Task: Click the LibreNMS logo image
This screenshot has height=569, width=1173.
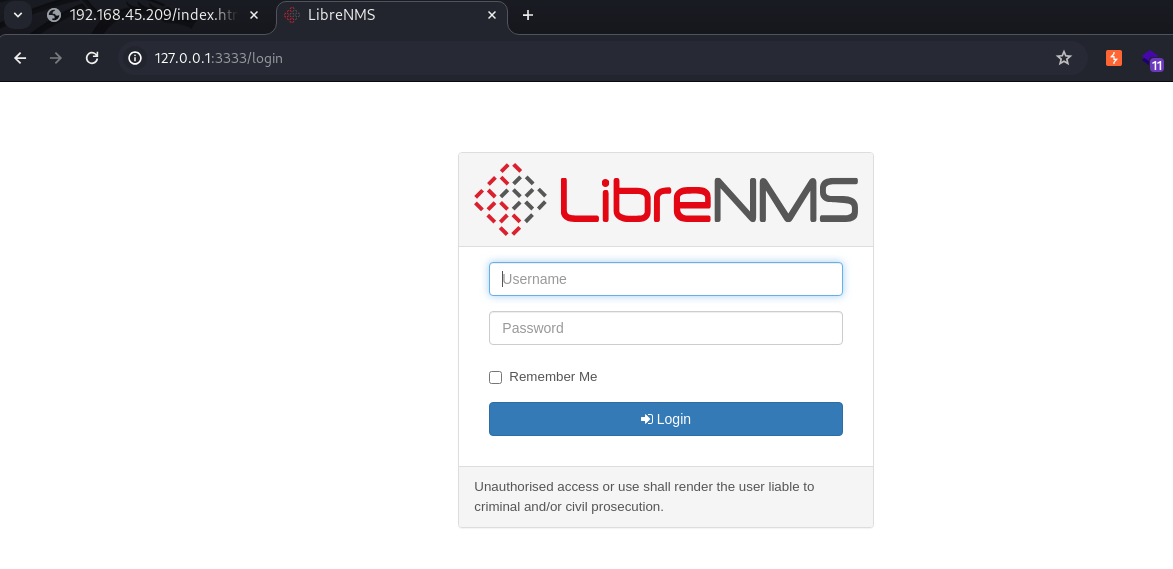Action: pos(666,200)
